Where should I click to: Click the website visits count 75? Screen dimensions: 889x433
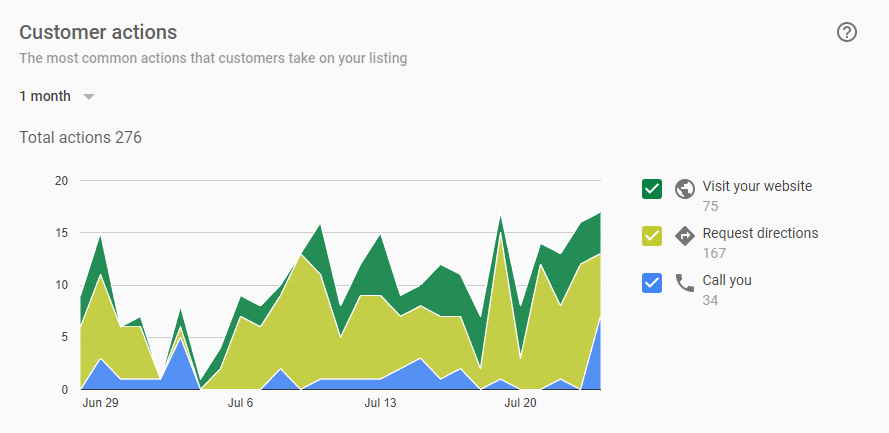coord(710,206)
